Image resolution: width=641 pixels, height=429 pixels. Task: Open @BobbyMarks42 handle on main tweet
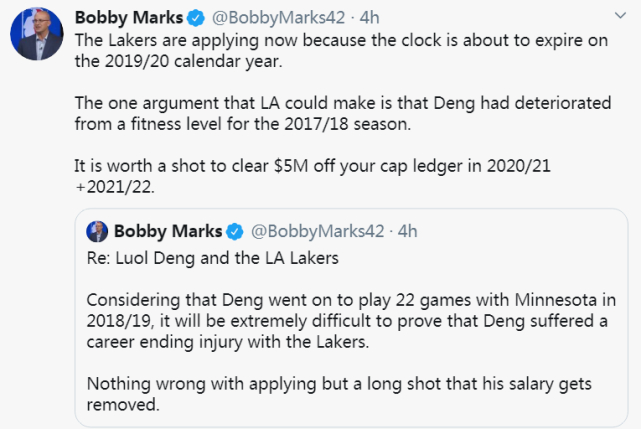[278, 18]
